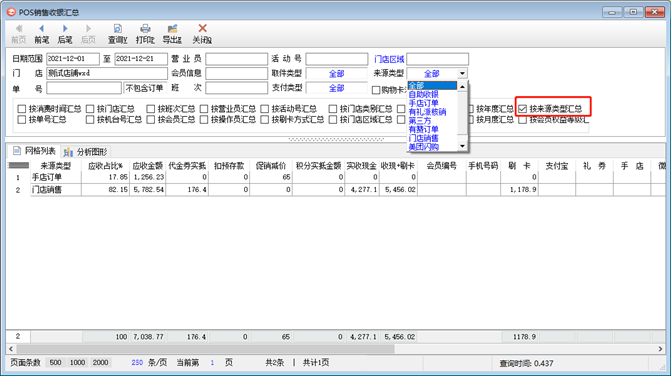
Task: Toggle 按消费时间汇总 checkbox
Action: click(22, 109)
